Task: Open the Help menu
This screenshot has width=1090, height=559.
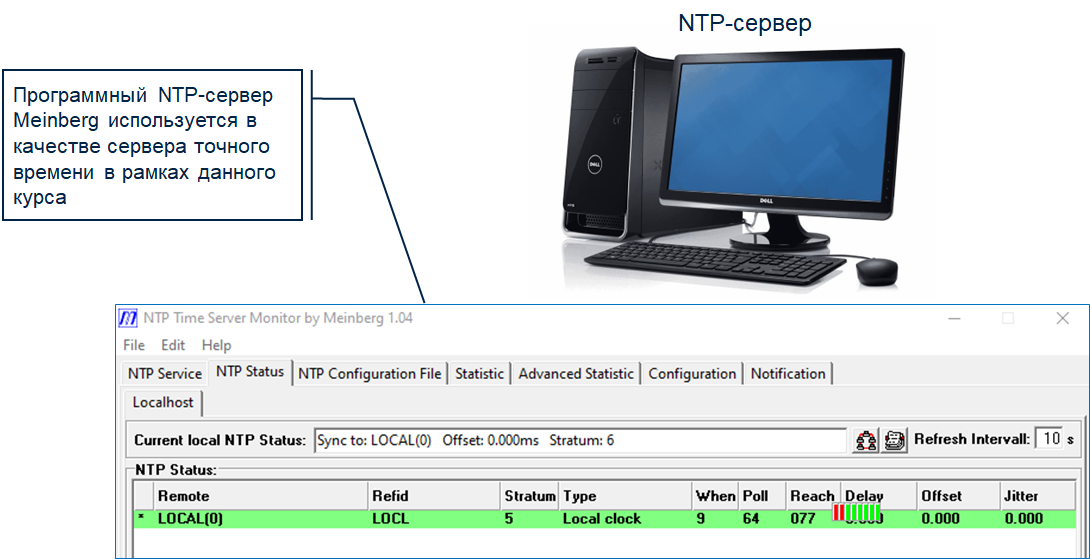Action: click(x=216, y=345)
